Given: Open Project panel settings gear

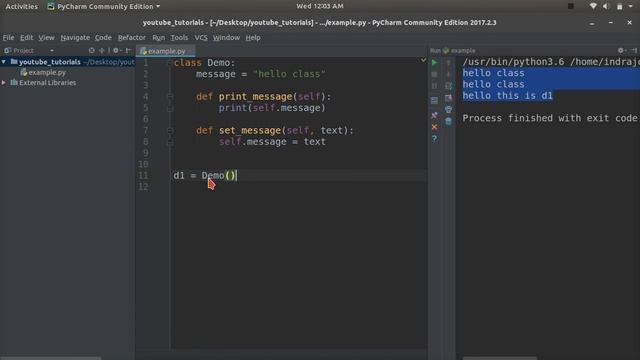Looking at the screenshot, I should tap(116, 51).
